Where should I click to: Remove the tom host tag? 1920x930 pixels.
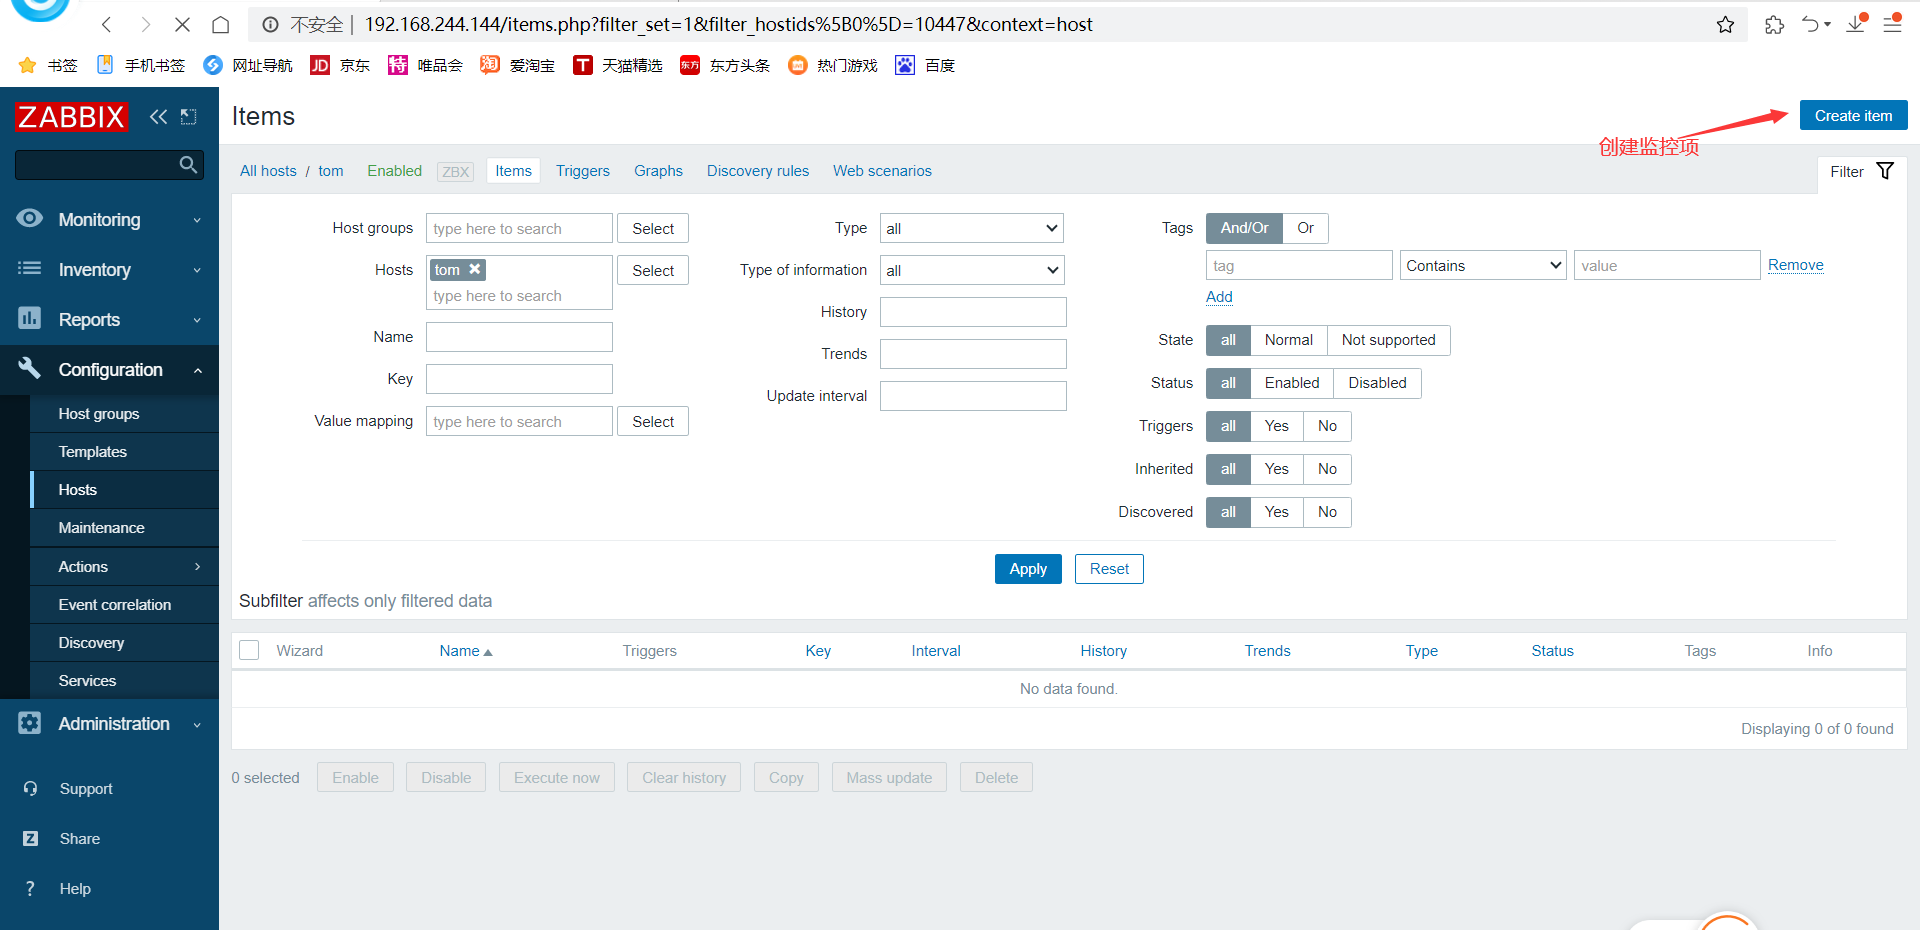pos(475,269)
